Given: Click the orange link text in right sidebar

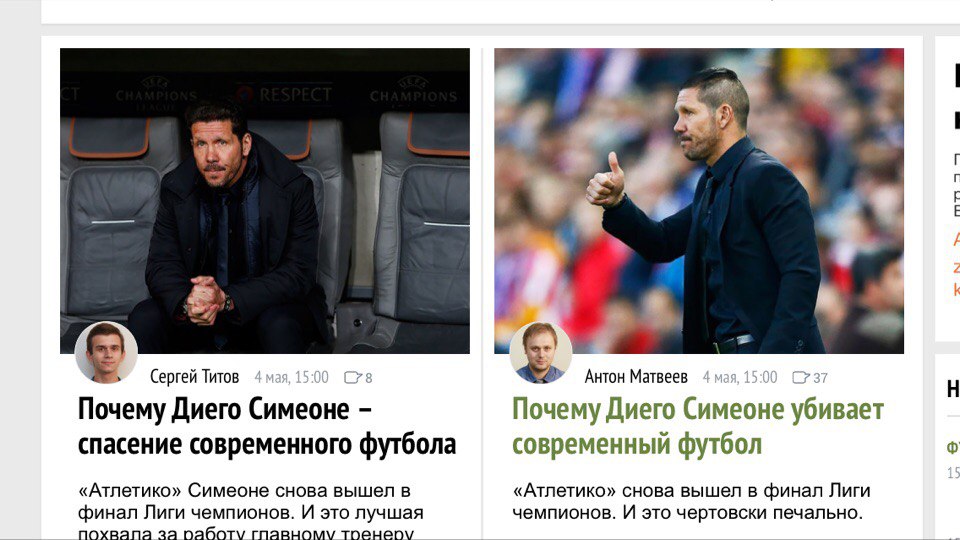Looking at the screenshot, I should pyautogui.click(x=956, y=264).
